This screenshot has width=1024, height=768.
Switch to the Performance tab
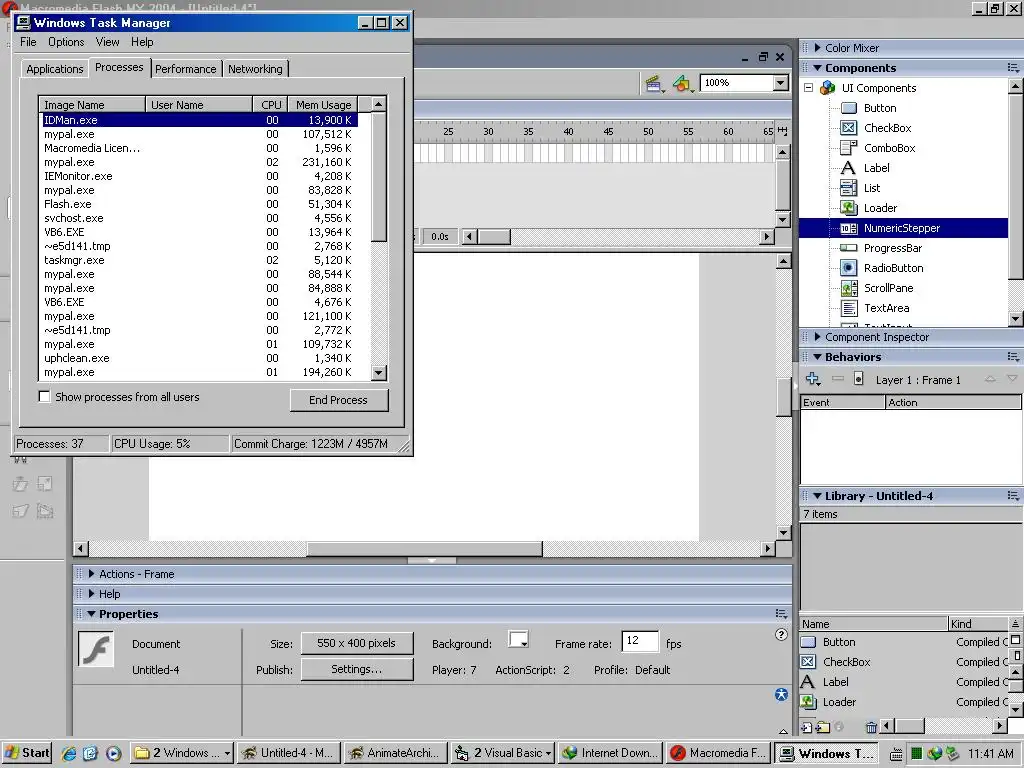point(185,69)
